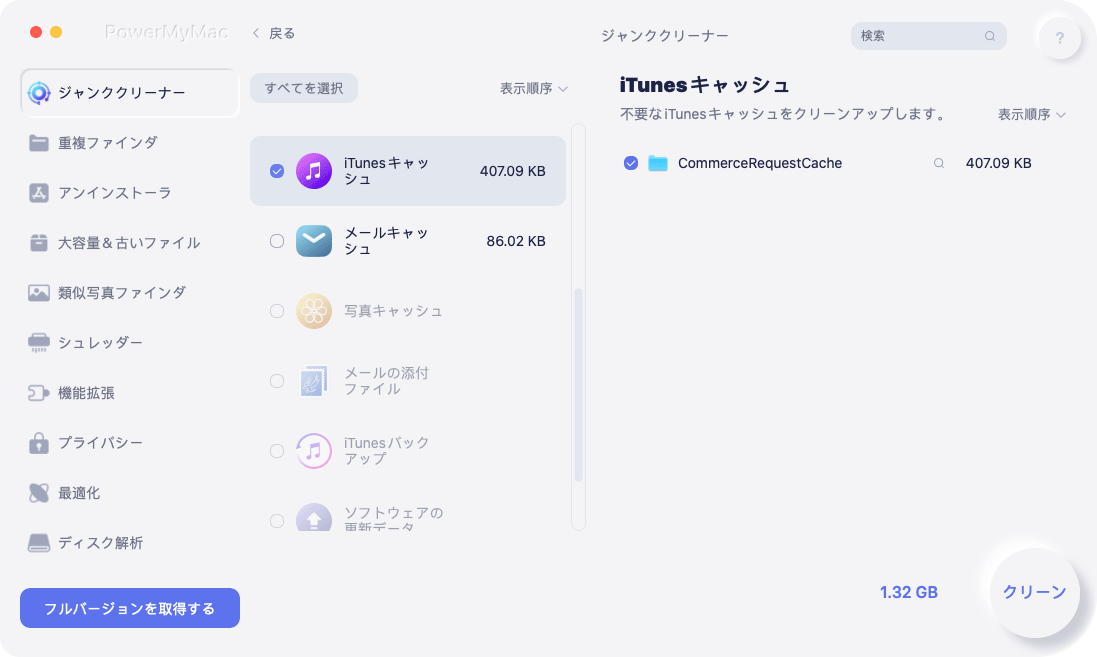Click the Junk Cleaner (ジャンククリーナー) sidebar icon
1097x657 pixels.
coord(39,92)
